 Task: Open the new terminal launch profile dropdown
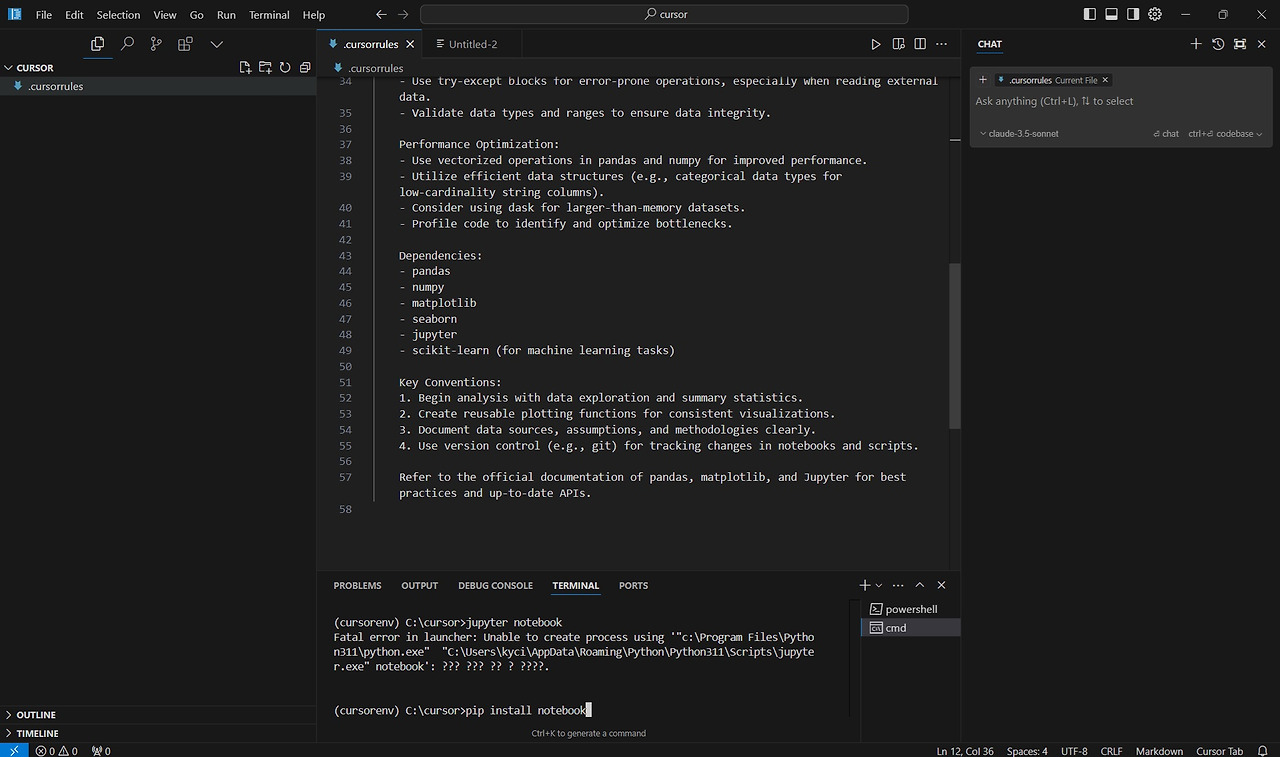[x=879, y=585]
